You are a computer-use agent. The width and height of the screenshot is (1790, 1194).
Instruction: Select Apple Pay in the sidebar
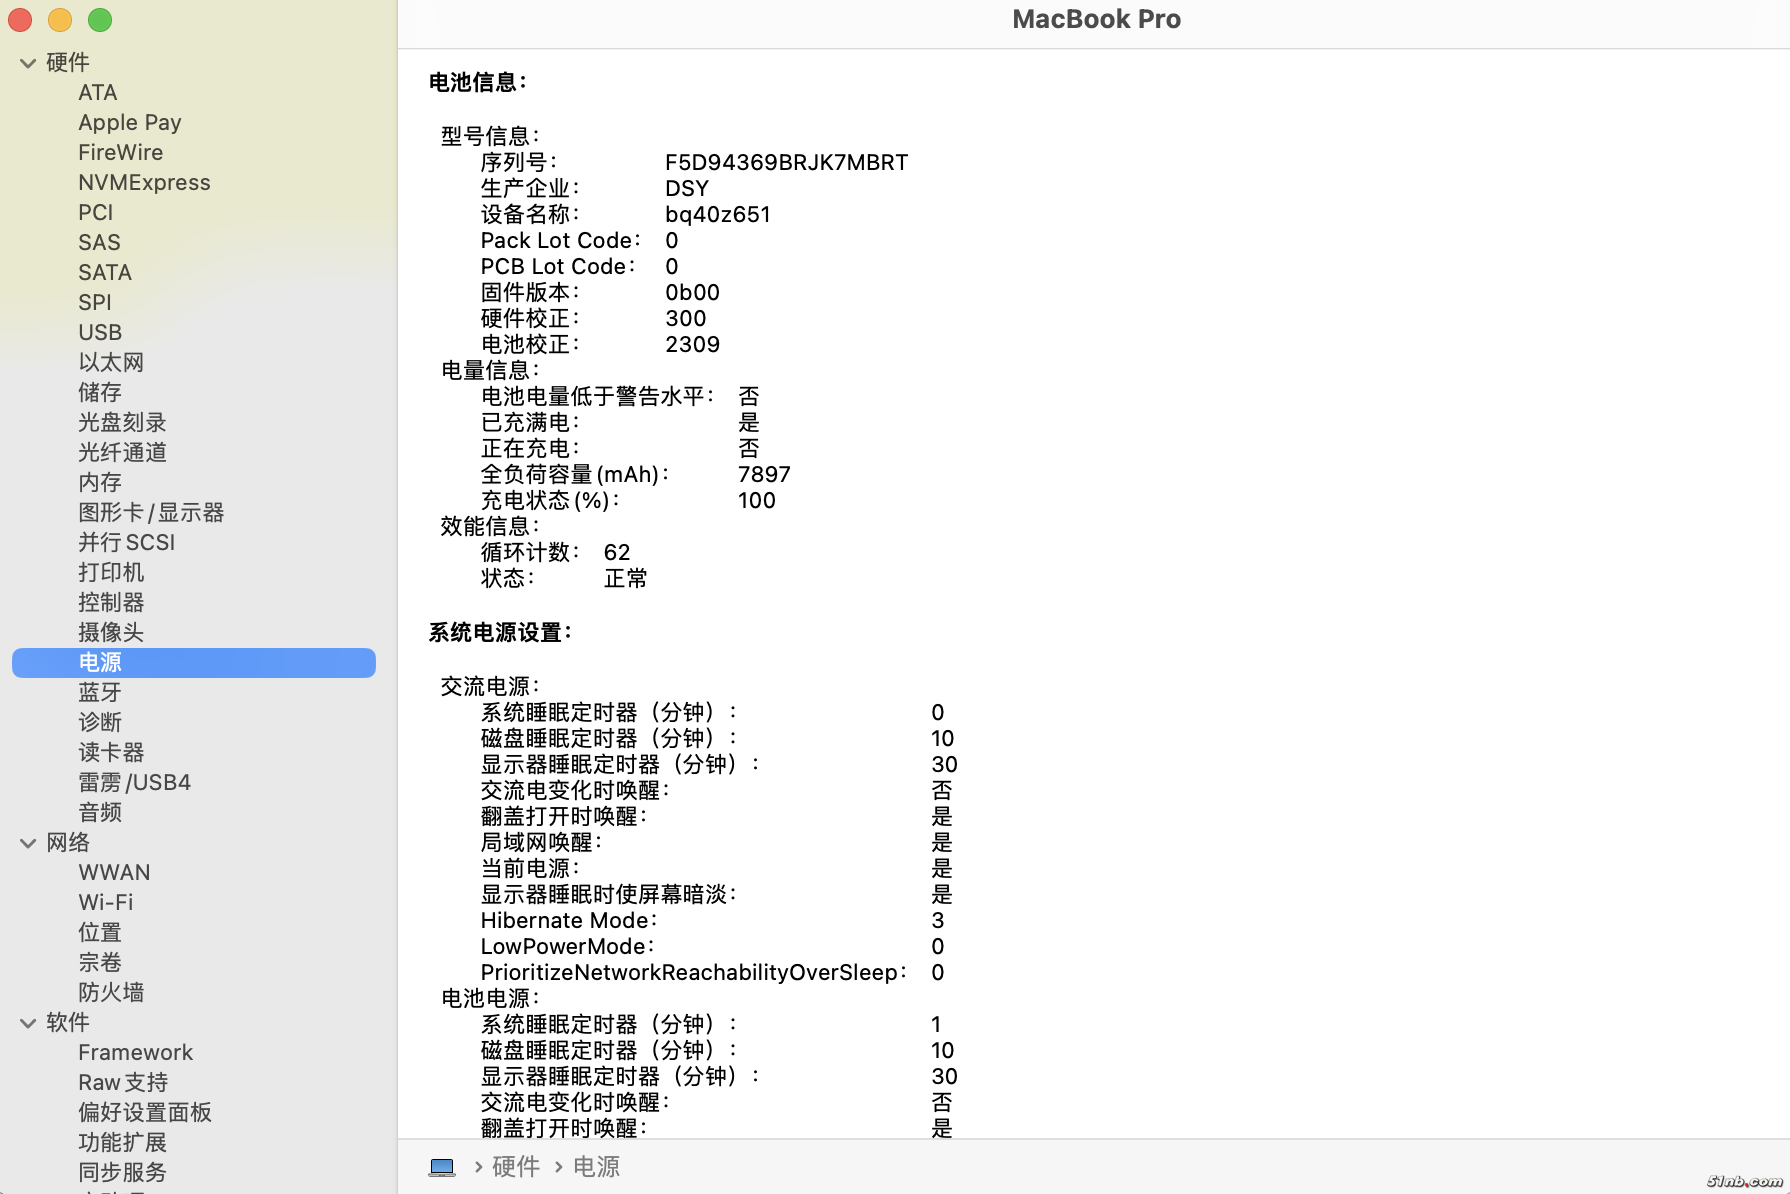coord(130,122)
